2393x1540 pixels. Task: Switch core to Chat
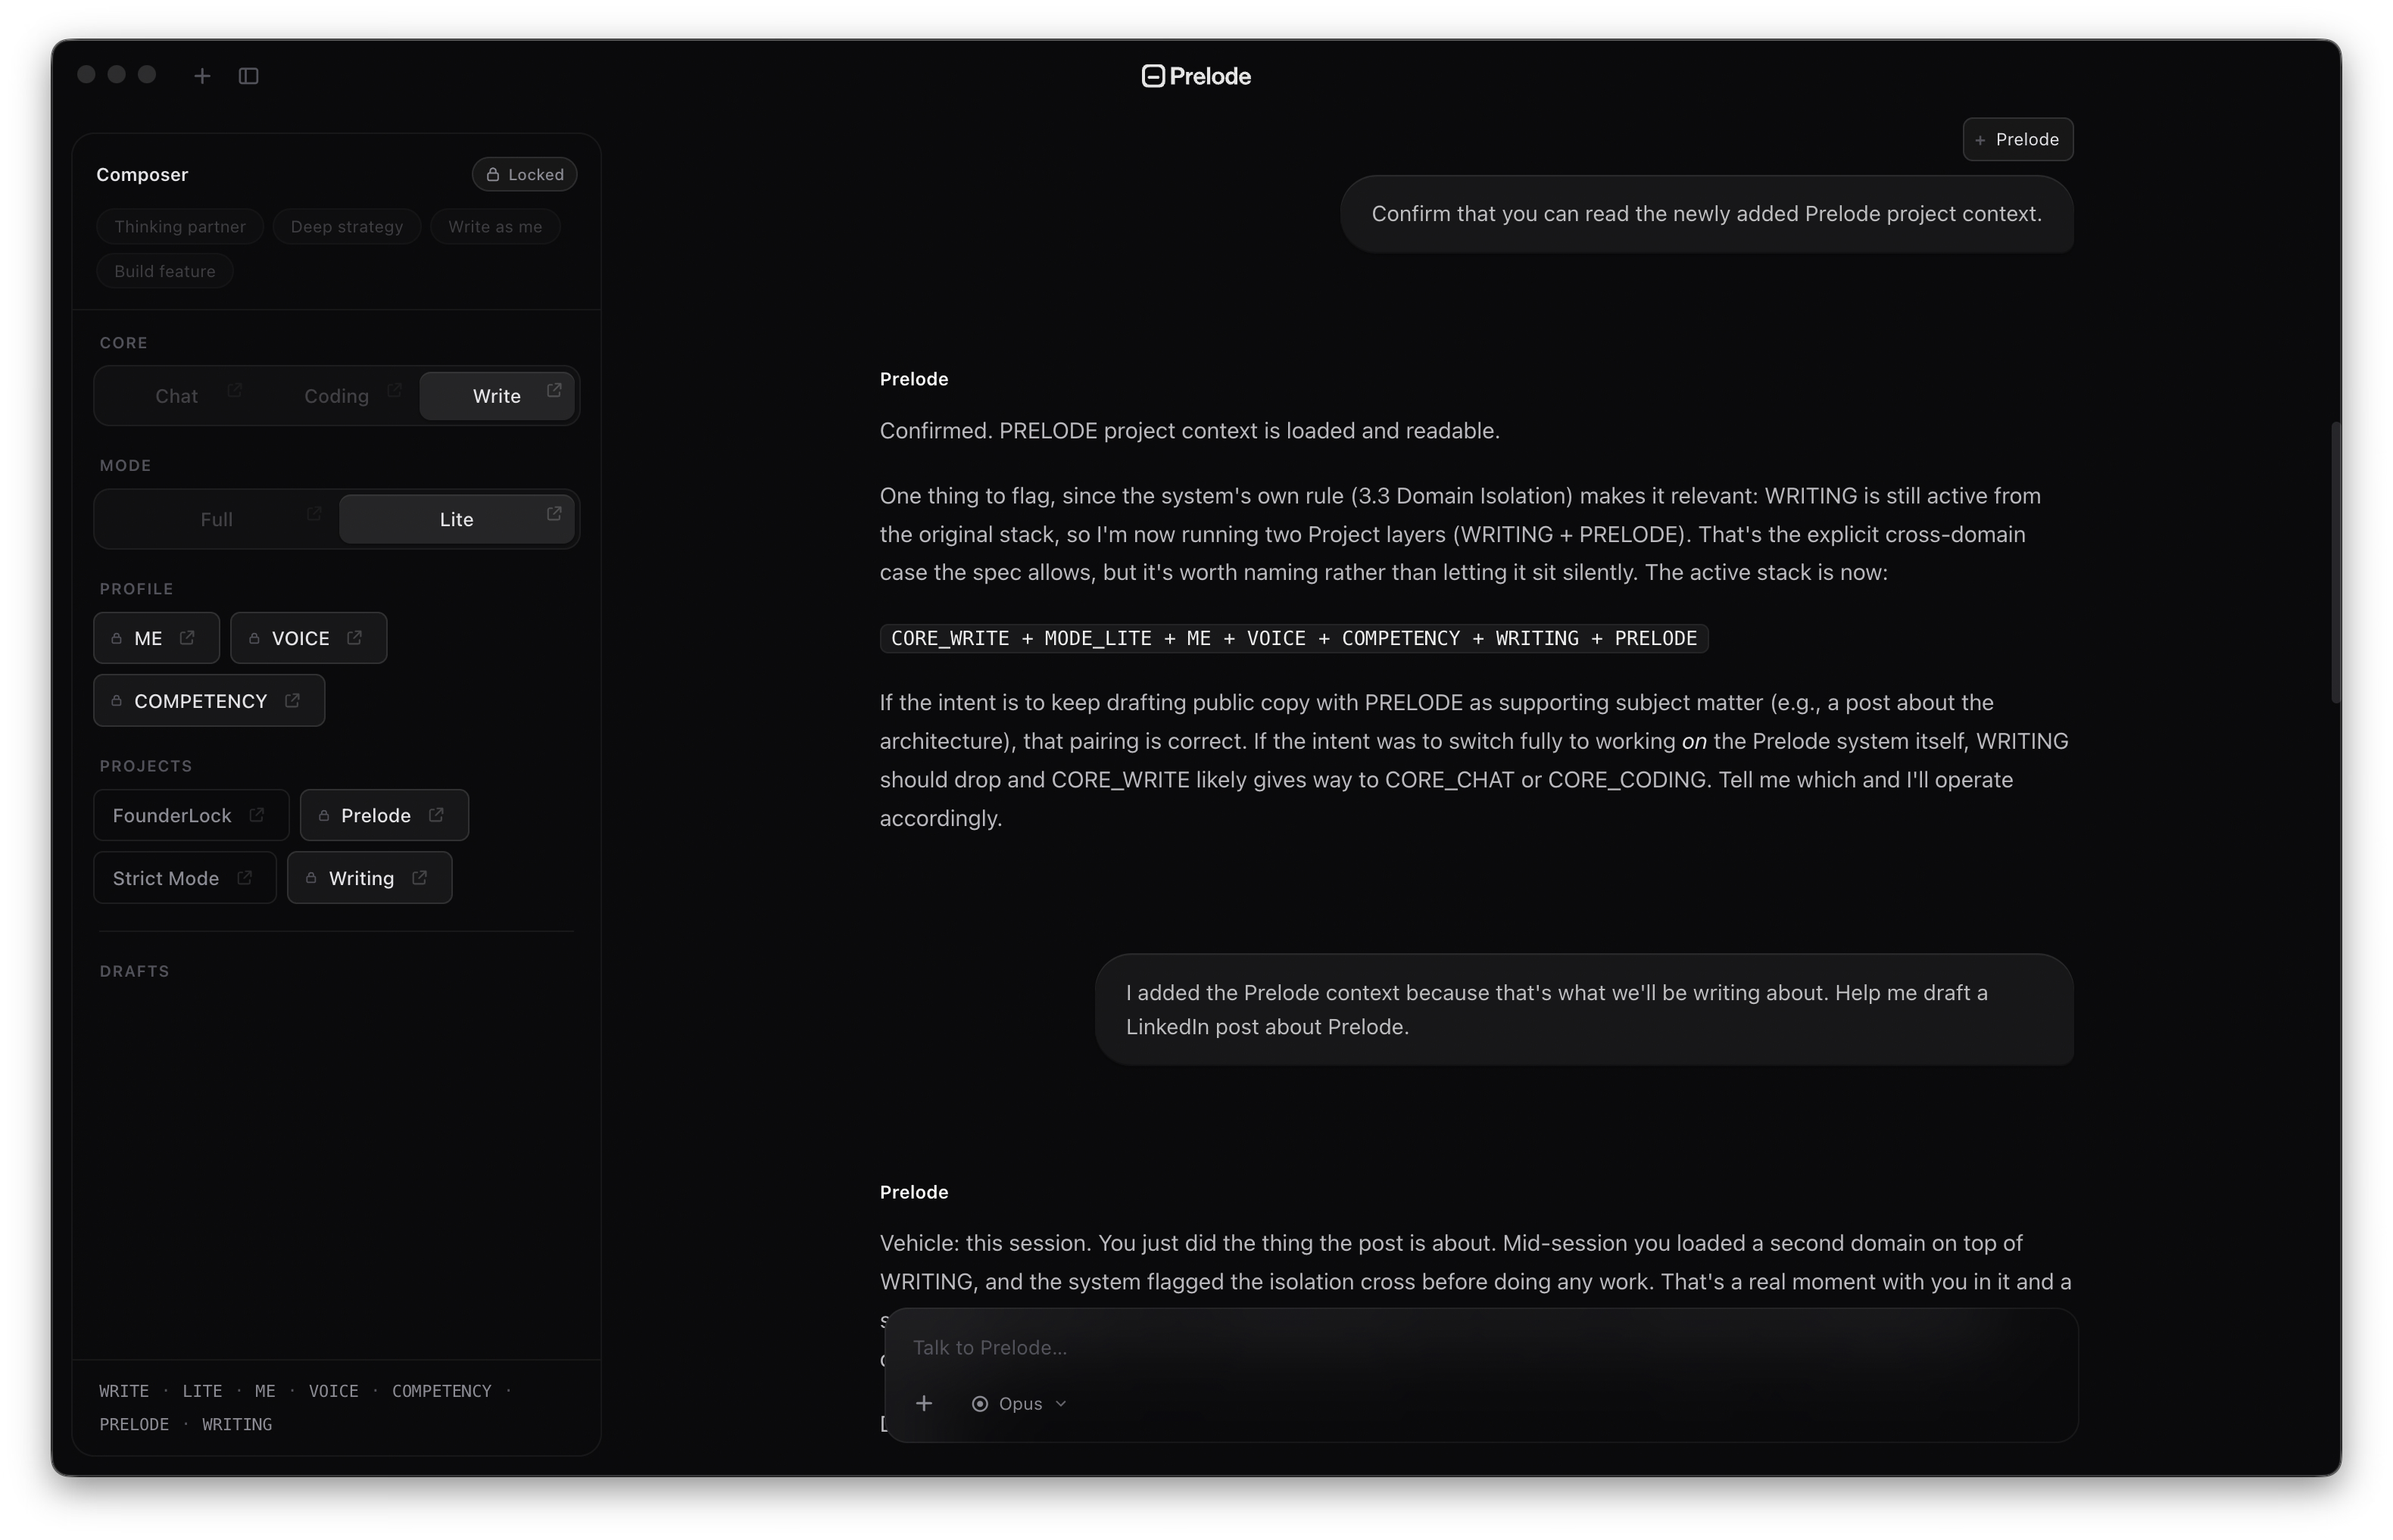coord(177,396)
